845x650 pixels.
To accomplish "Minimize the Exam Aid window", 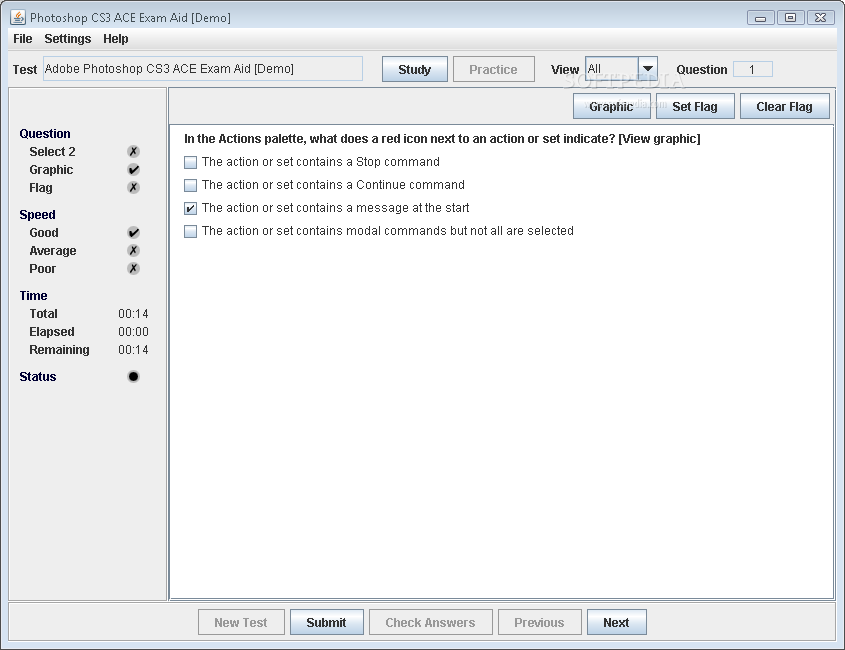I will click(x=760, y=18).
